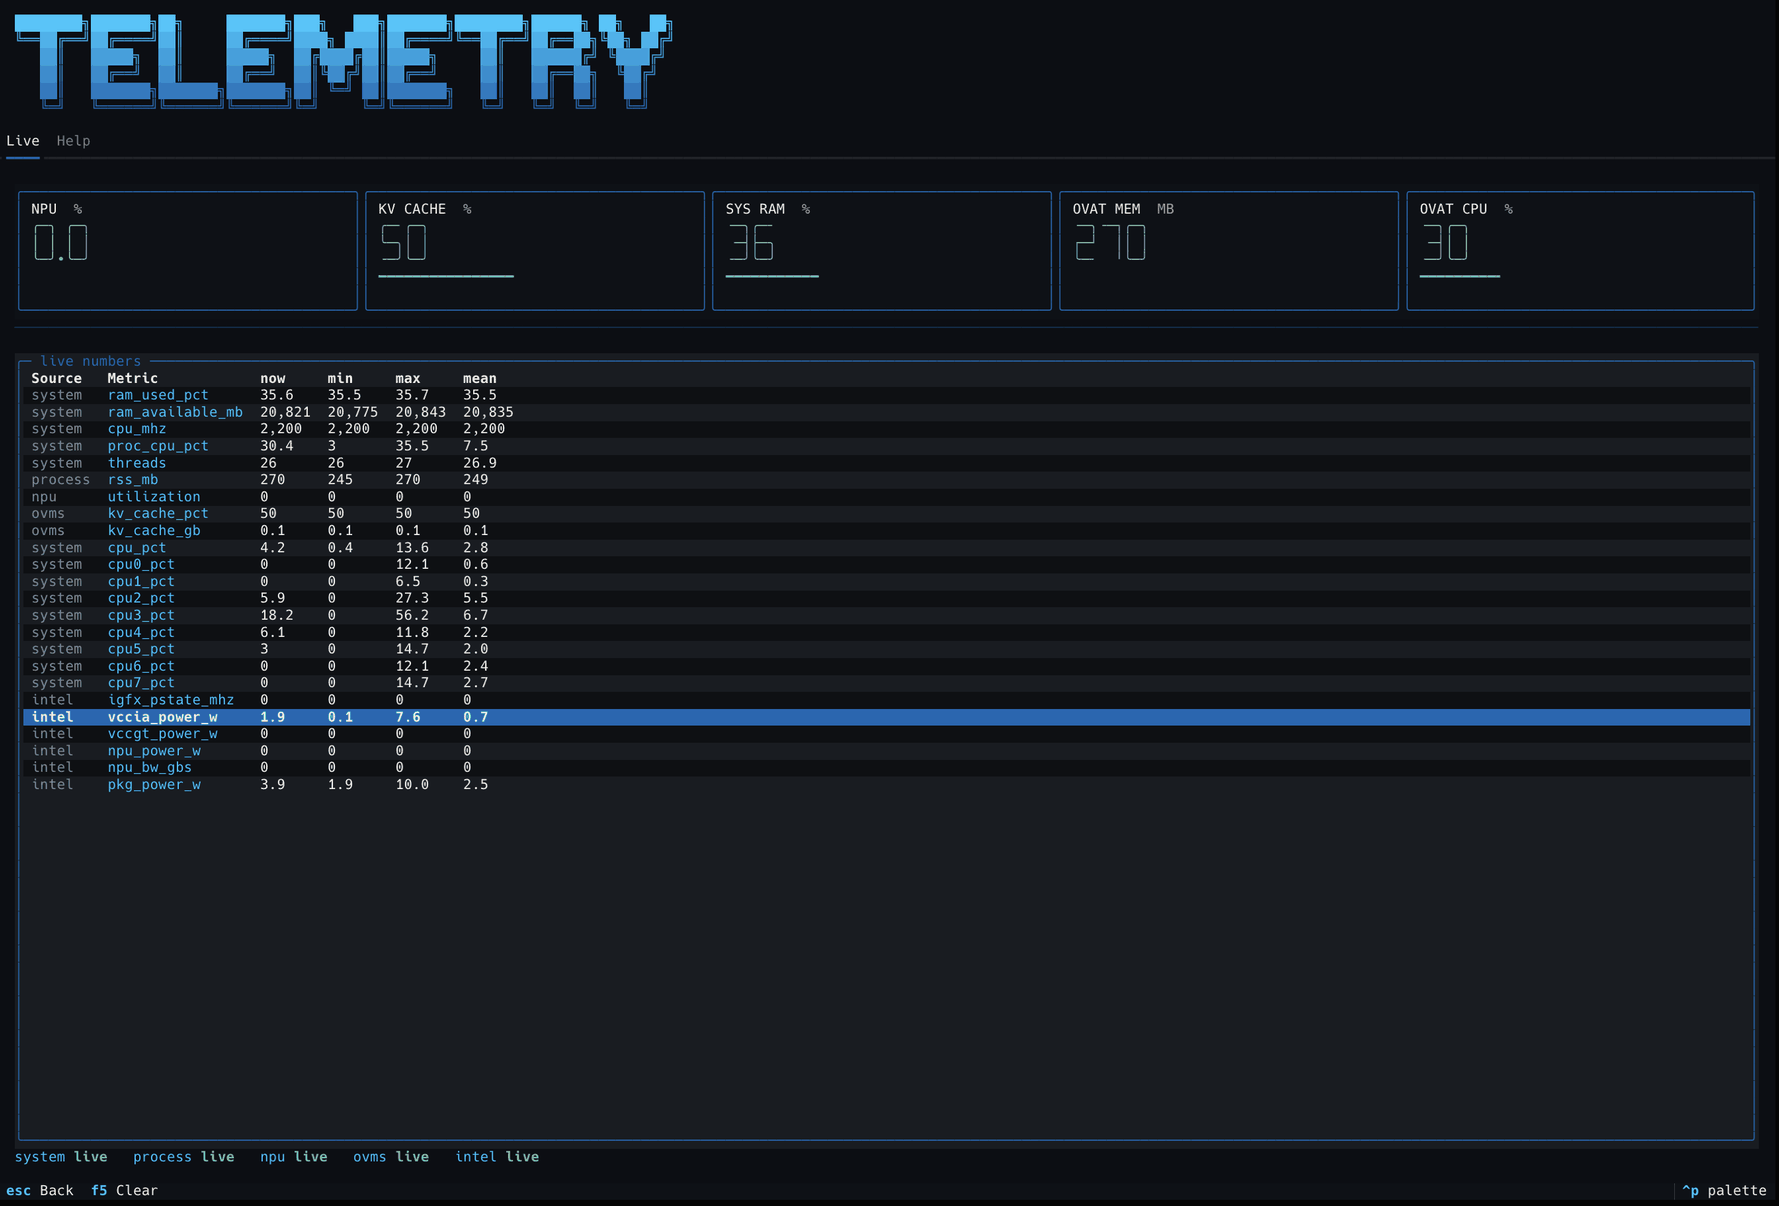The height and width of the screenshot is (1206, 1779).
Task: Select the OVAT CPU % gauge card
Action: [1580, 251]
